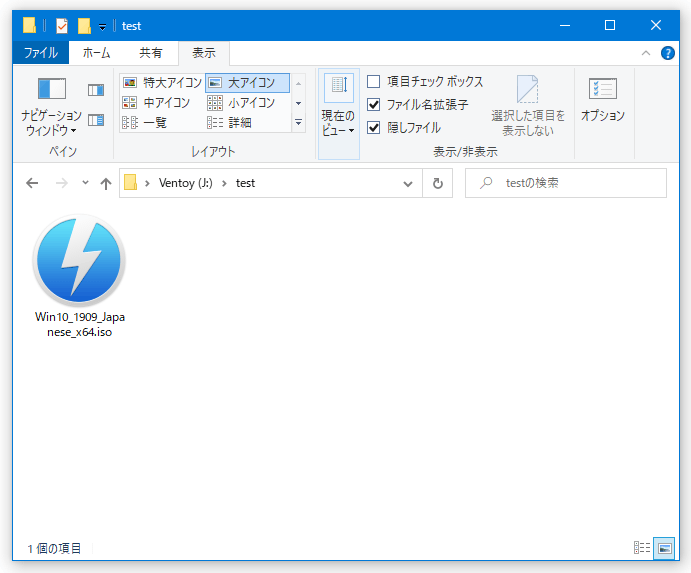
Task: Open Customize Quick Access Toolbar dropdown
Action: tap(102, 27)
